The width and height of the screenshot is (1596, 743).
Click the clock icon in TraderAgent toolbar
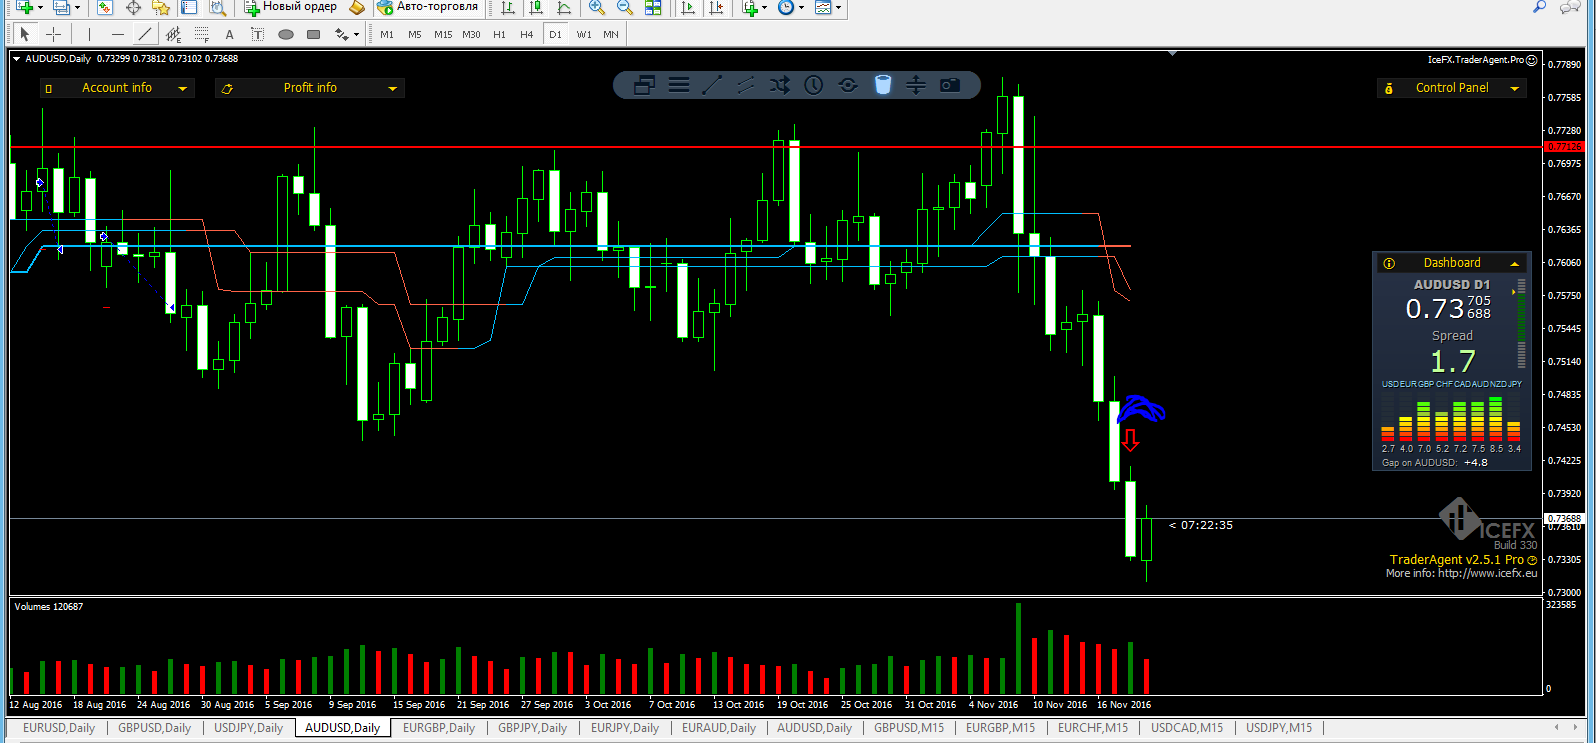(x=814, y=85)
